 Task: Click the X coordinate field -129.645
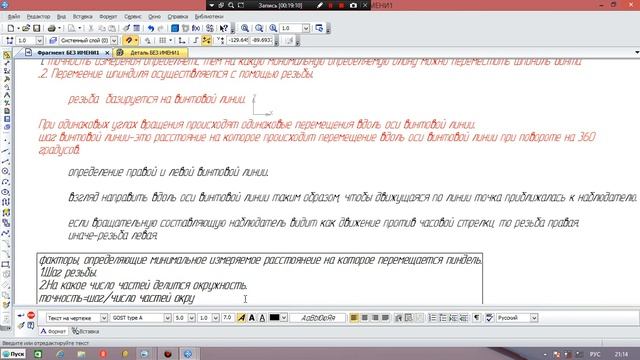point(238,40)
